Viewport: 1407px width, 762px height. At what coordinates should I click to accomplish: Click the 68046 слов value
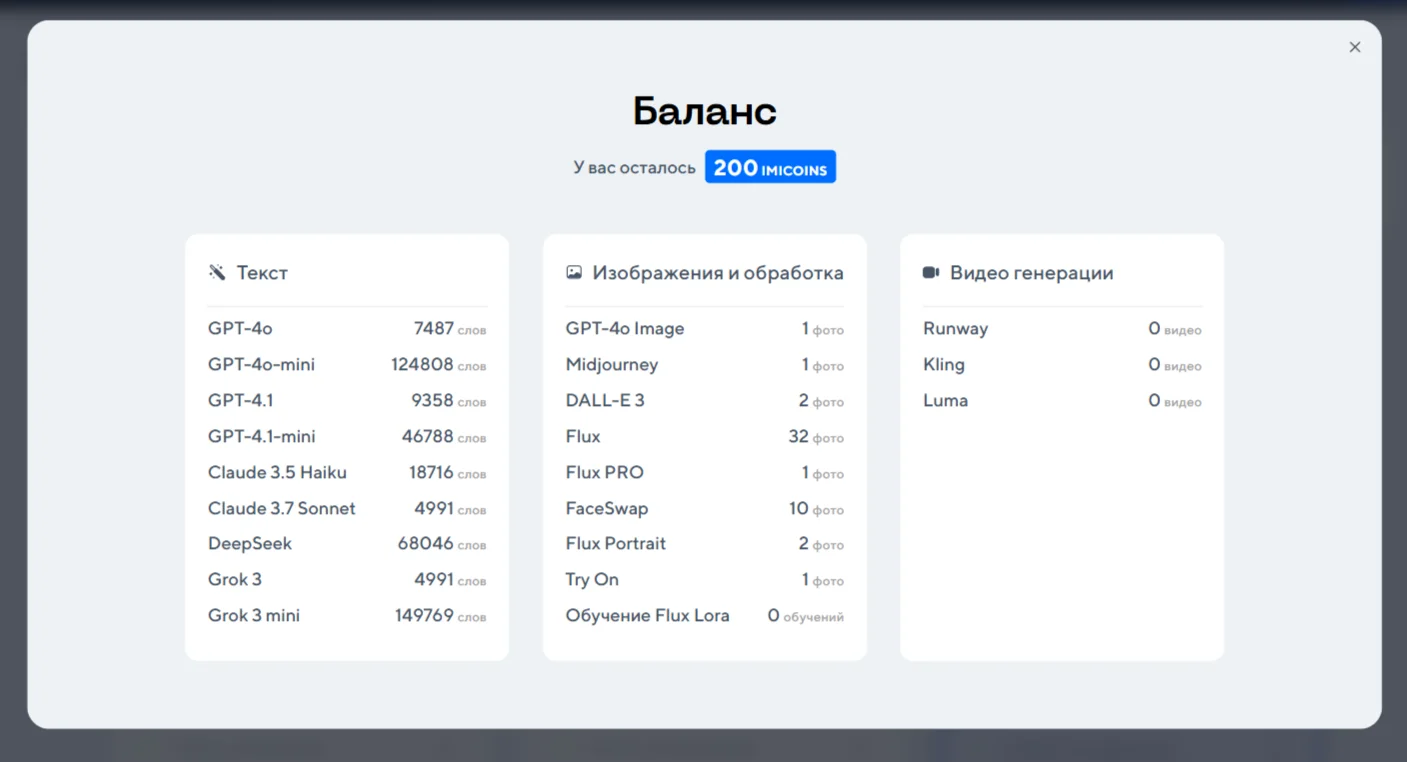pyautogui.click(x=442, y=544)
